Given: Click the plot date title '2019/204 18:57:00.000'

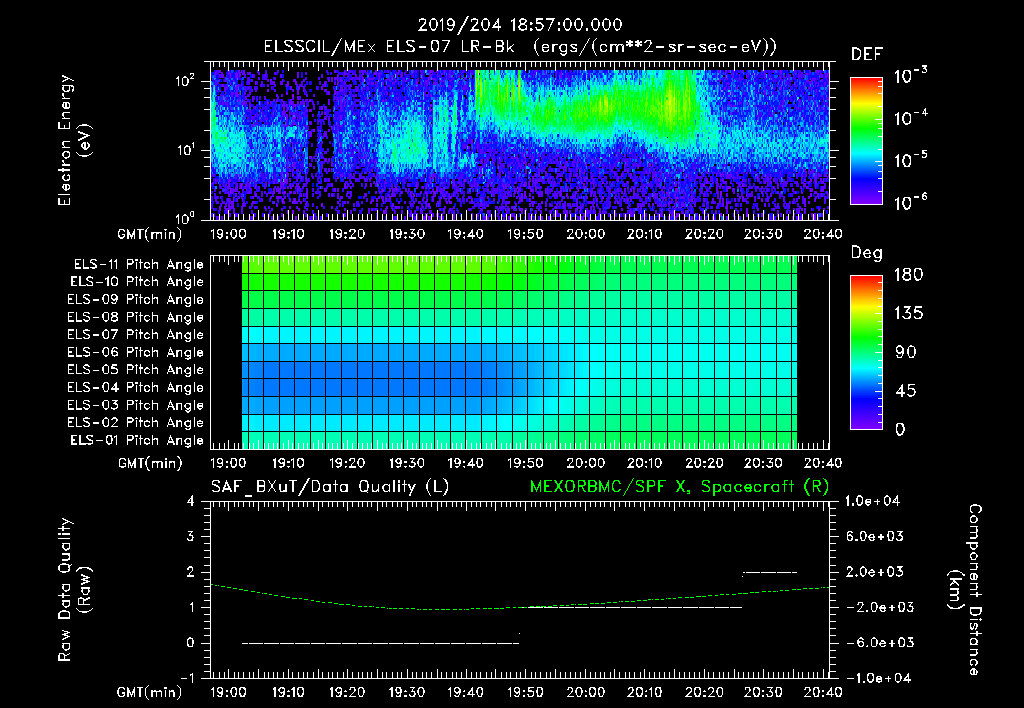Looking at the screenshot, I should (520, 25).
